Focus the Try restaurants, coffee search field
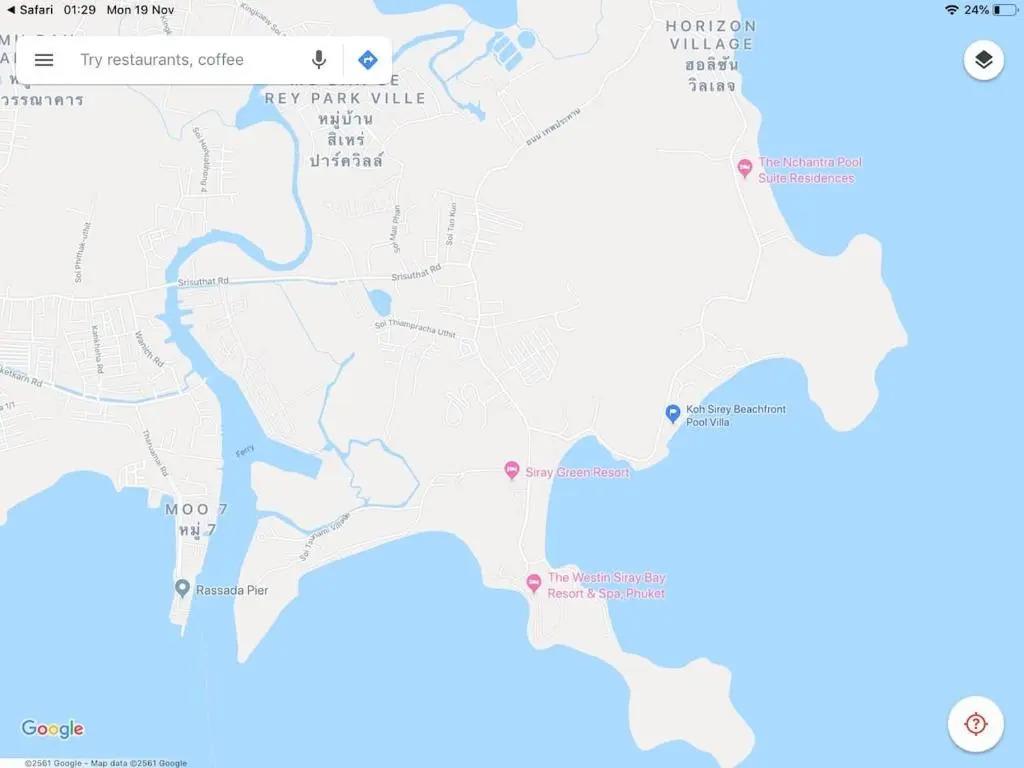Screen dimensions: 1024x768 tap(189, 60)
